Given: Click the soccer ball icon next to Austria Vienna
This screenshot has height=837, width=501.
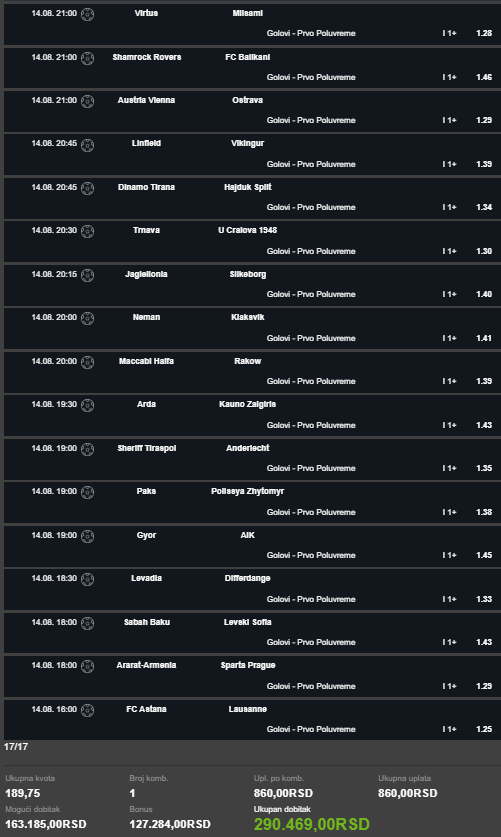Looking at the screenshot, I should 88,101.
